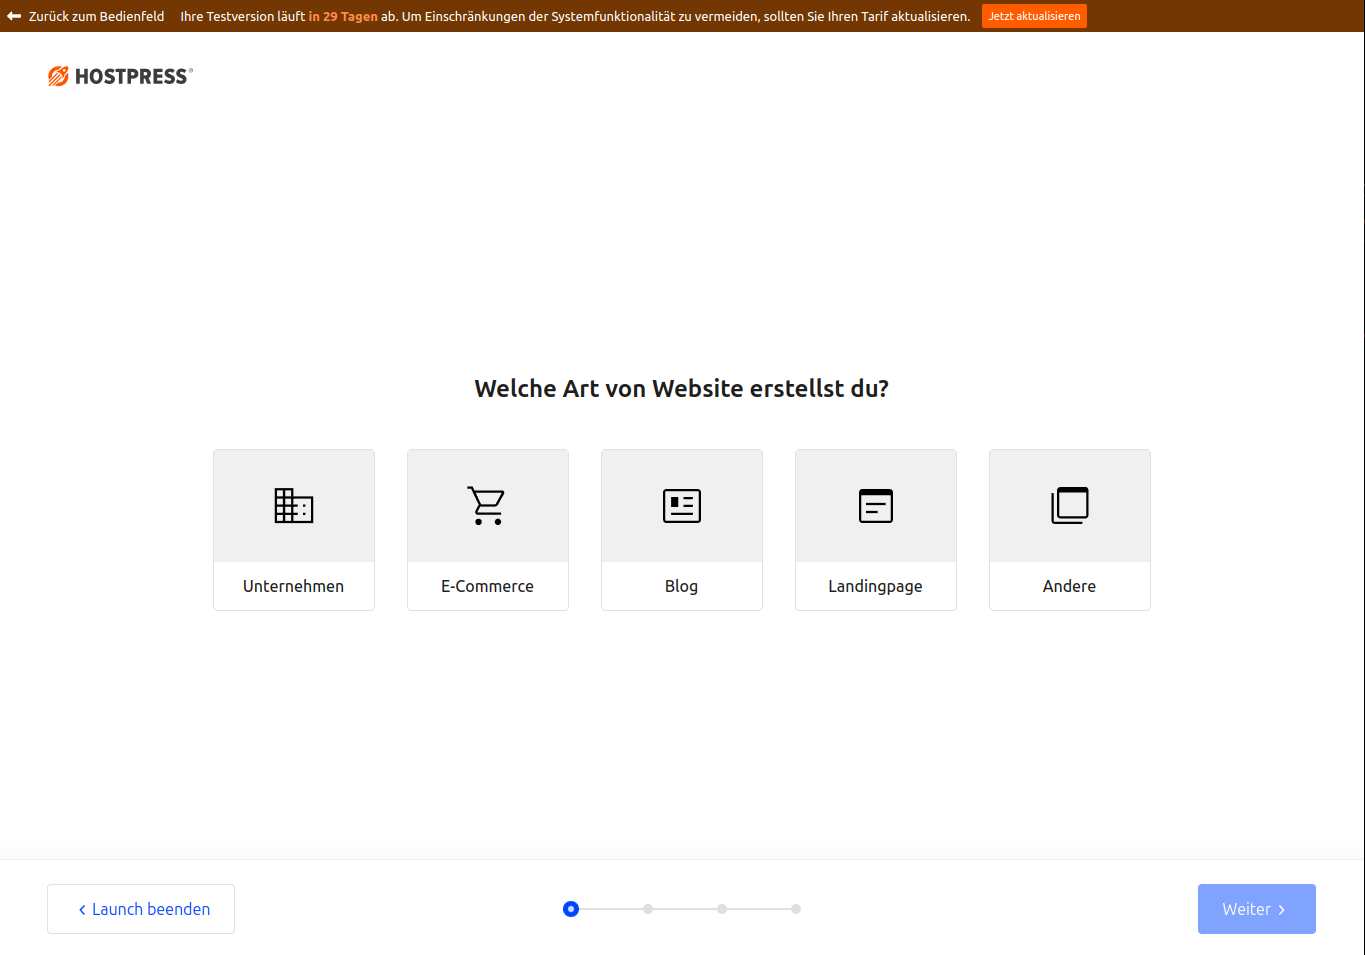Viewport: 1365px width, 955px height.
Task: Open Zurück zum Bedienfeld link
Action: [x=96, y=16]
